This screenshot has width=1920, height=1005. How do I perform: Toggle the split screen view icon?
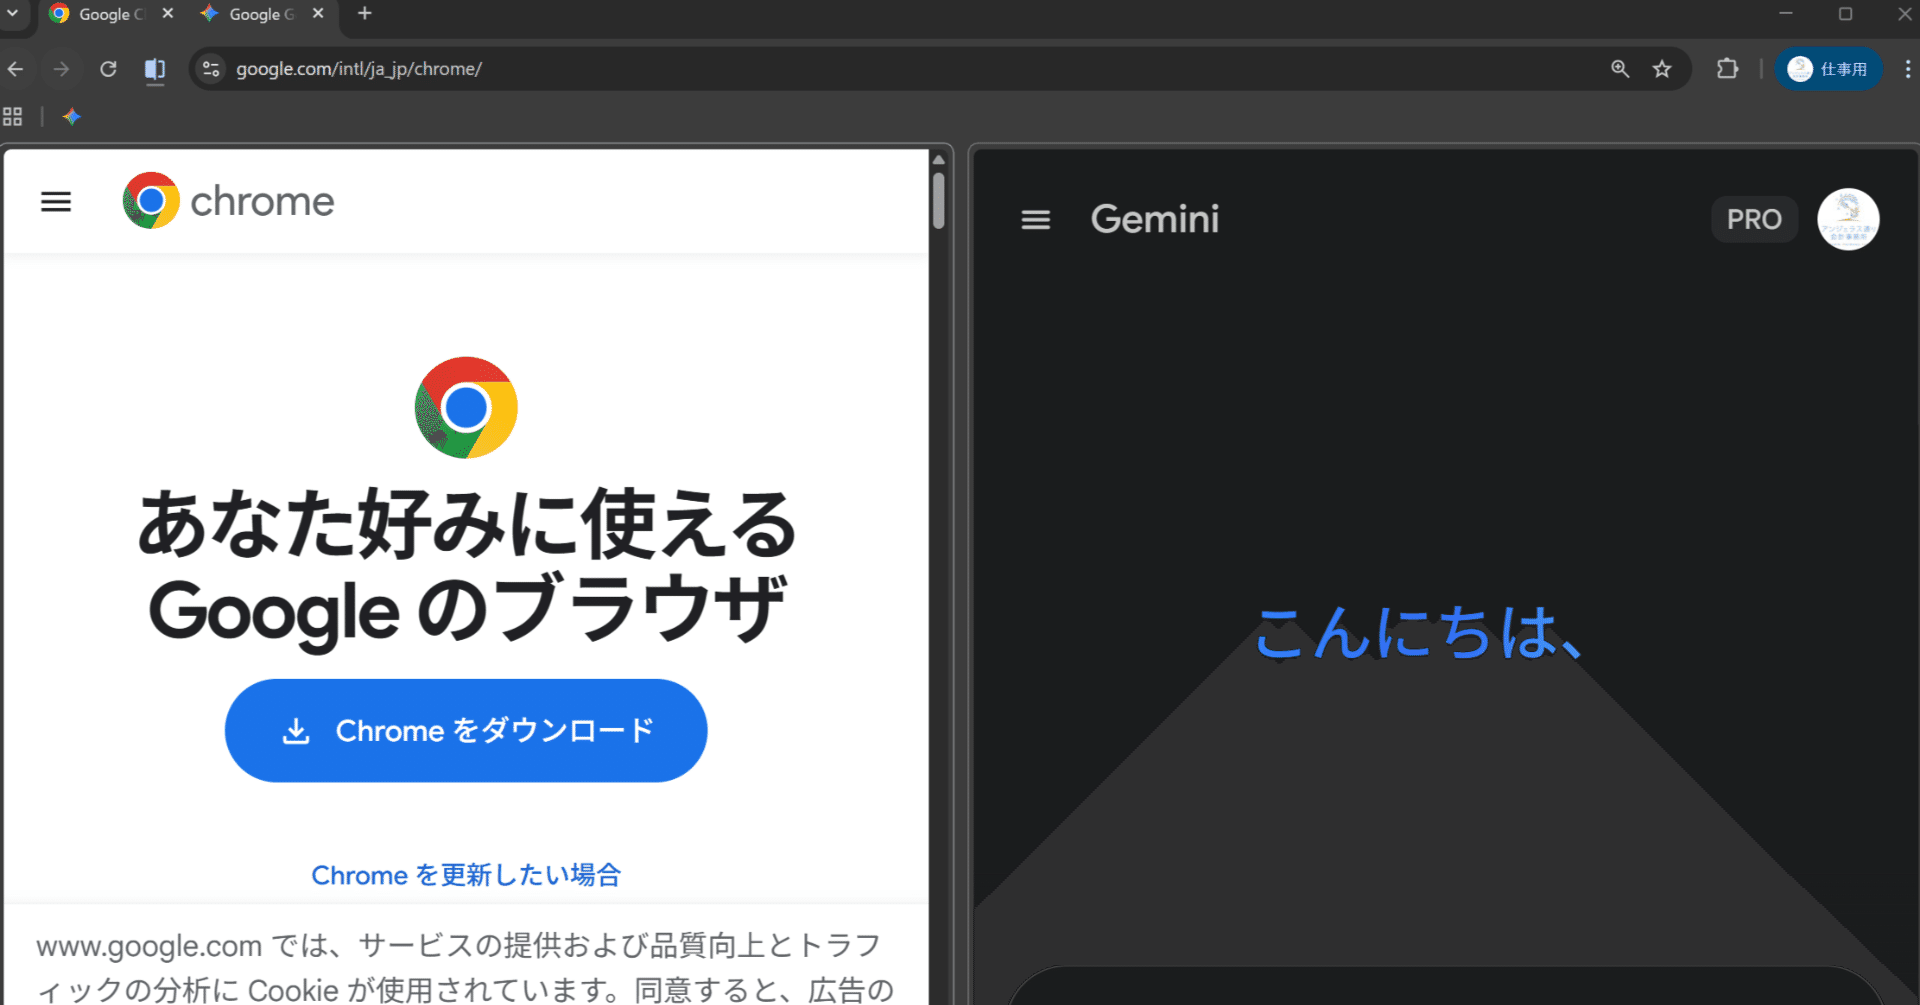(155, 68)
